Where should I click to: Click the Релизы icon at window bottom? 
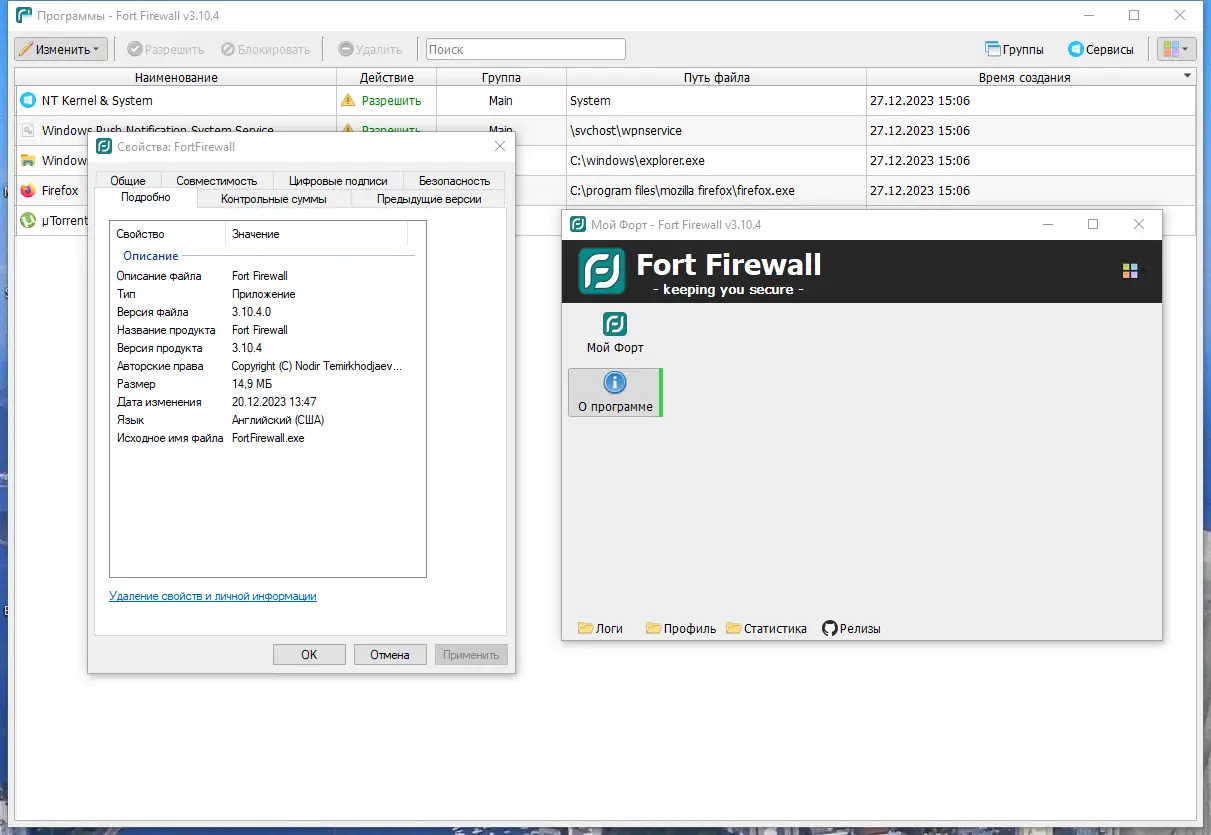coord(829,628)
